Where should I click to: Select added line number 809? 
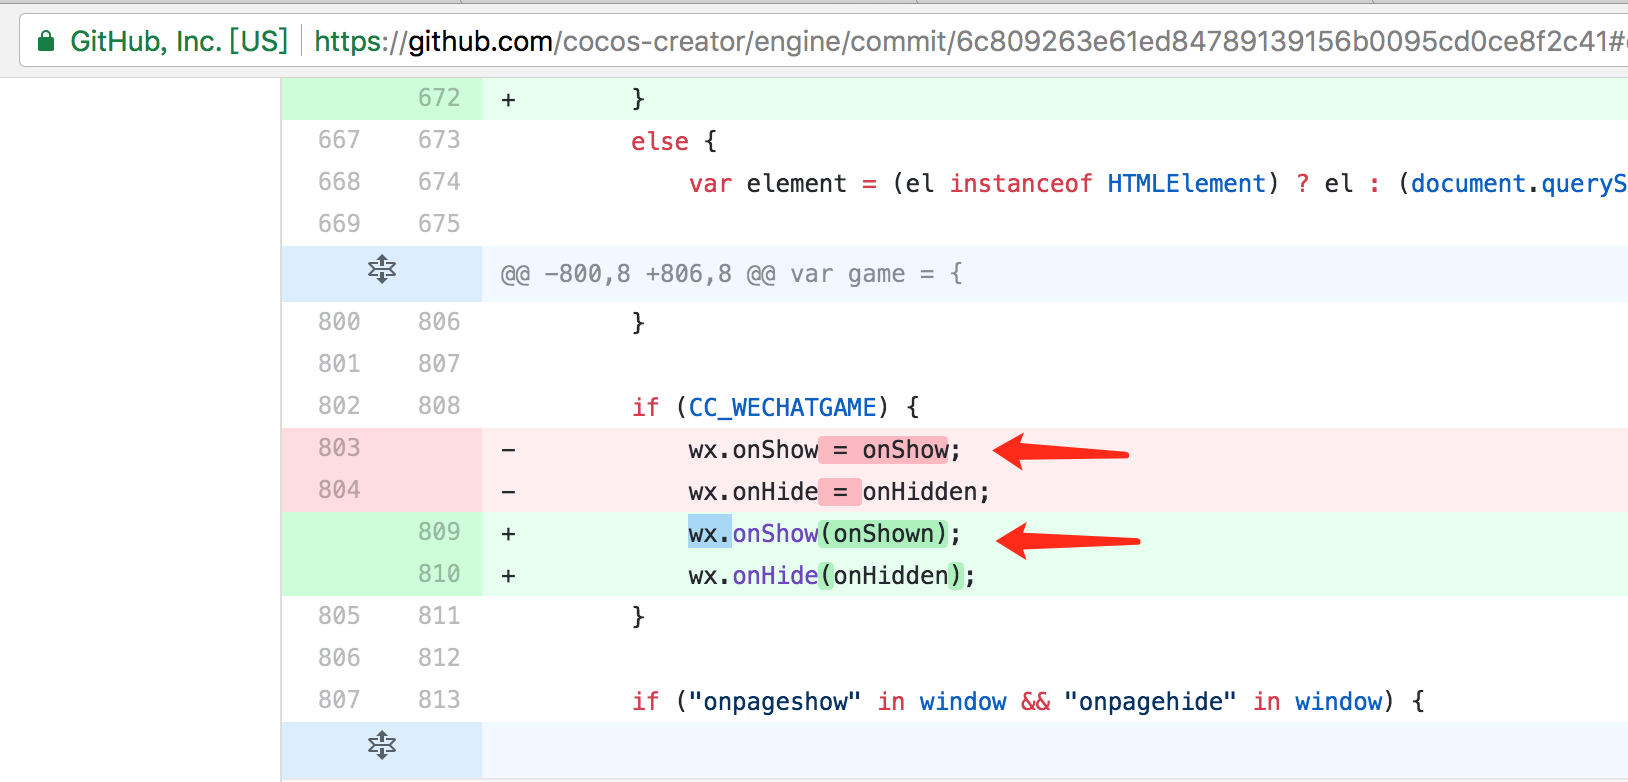(x=439, y=532)
